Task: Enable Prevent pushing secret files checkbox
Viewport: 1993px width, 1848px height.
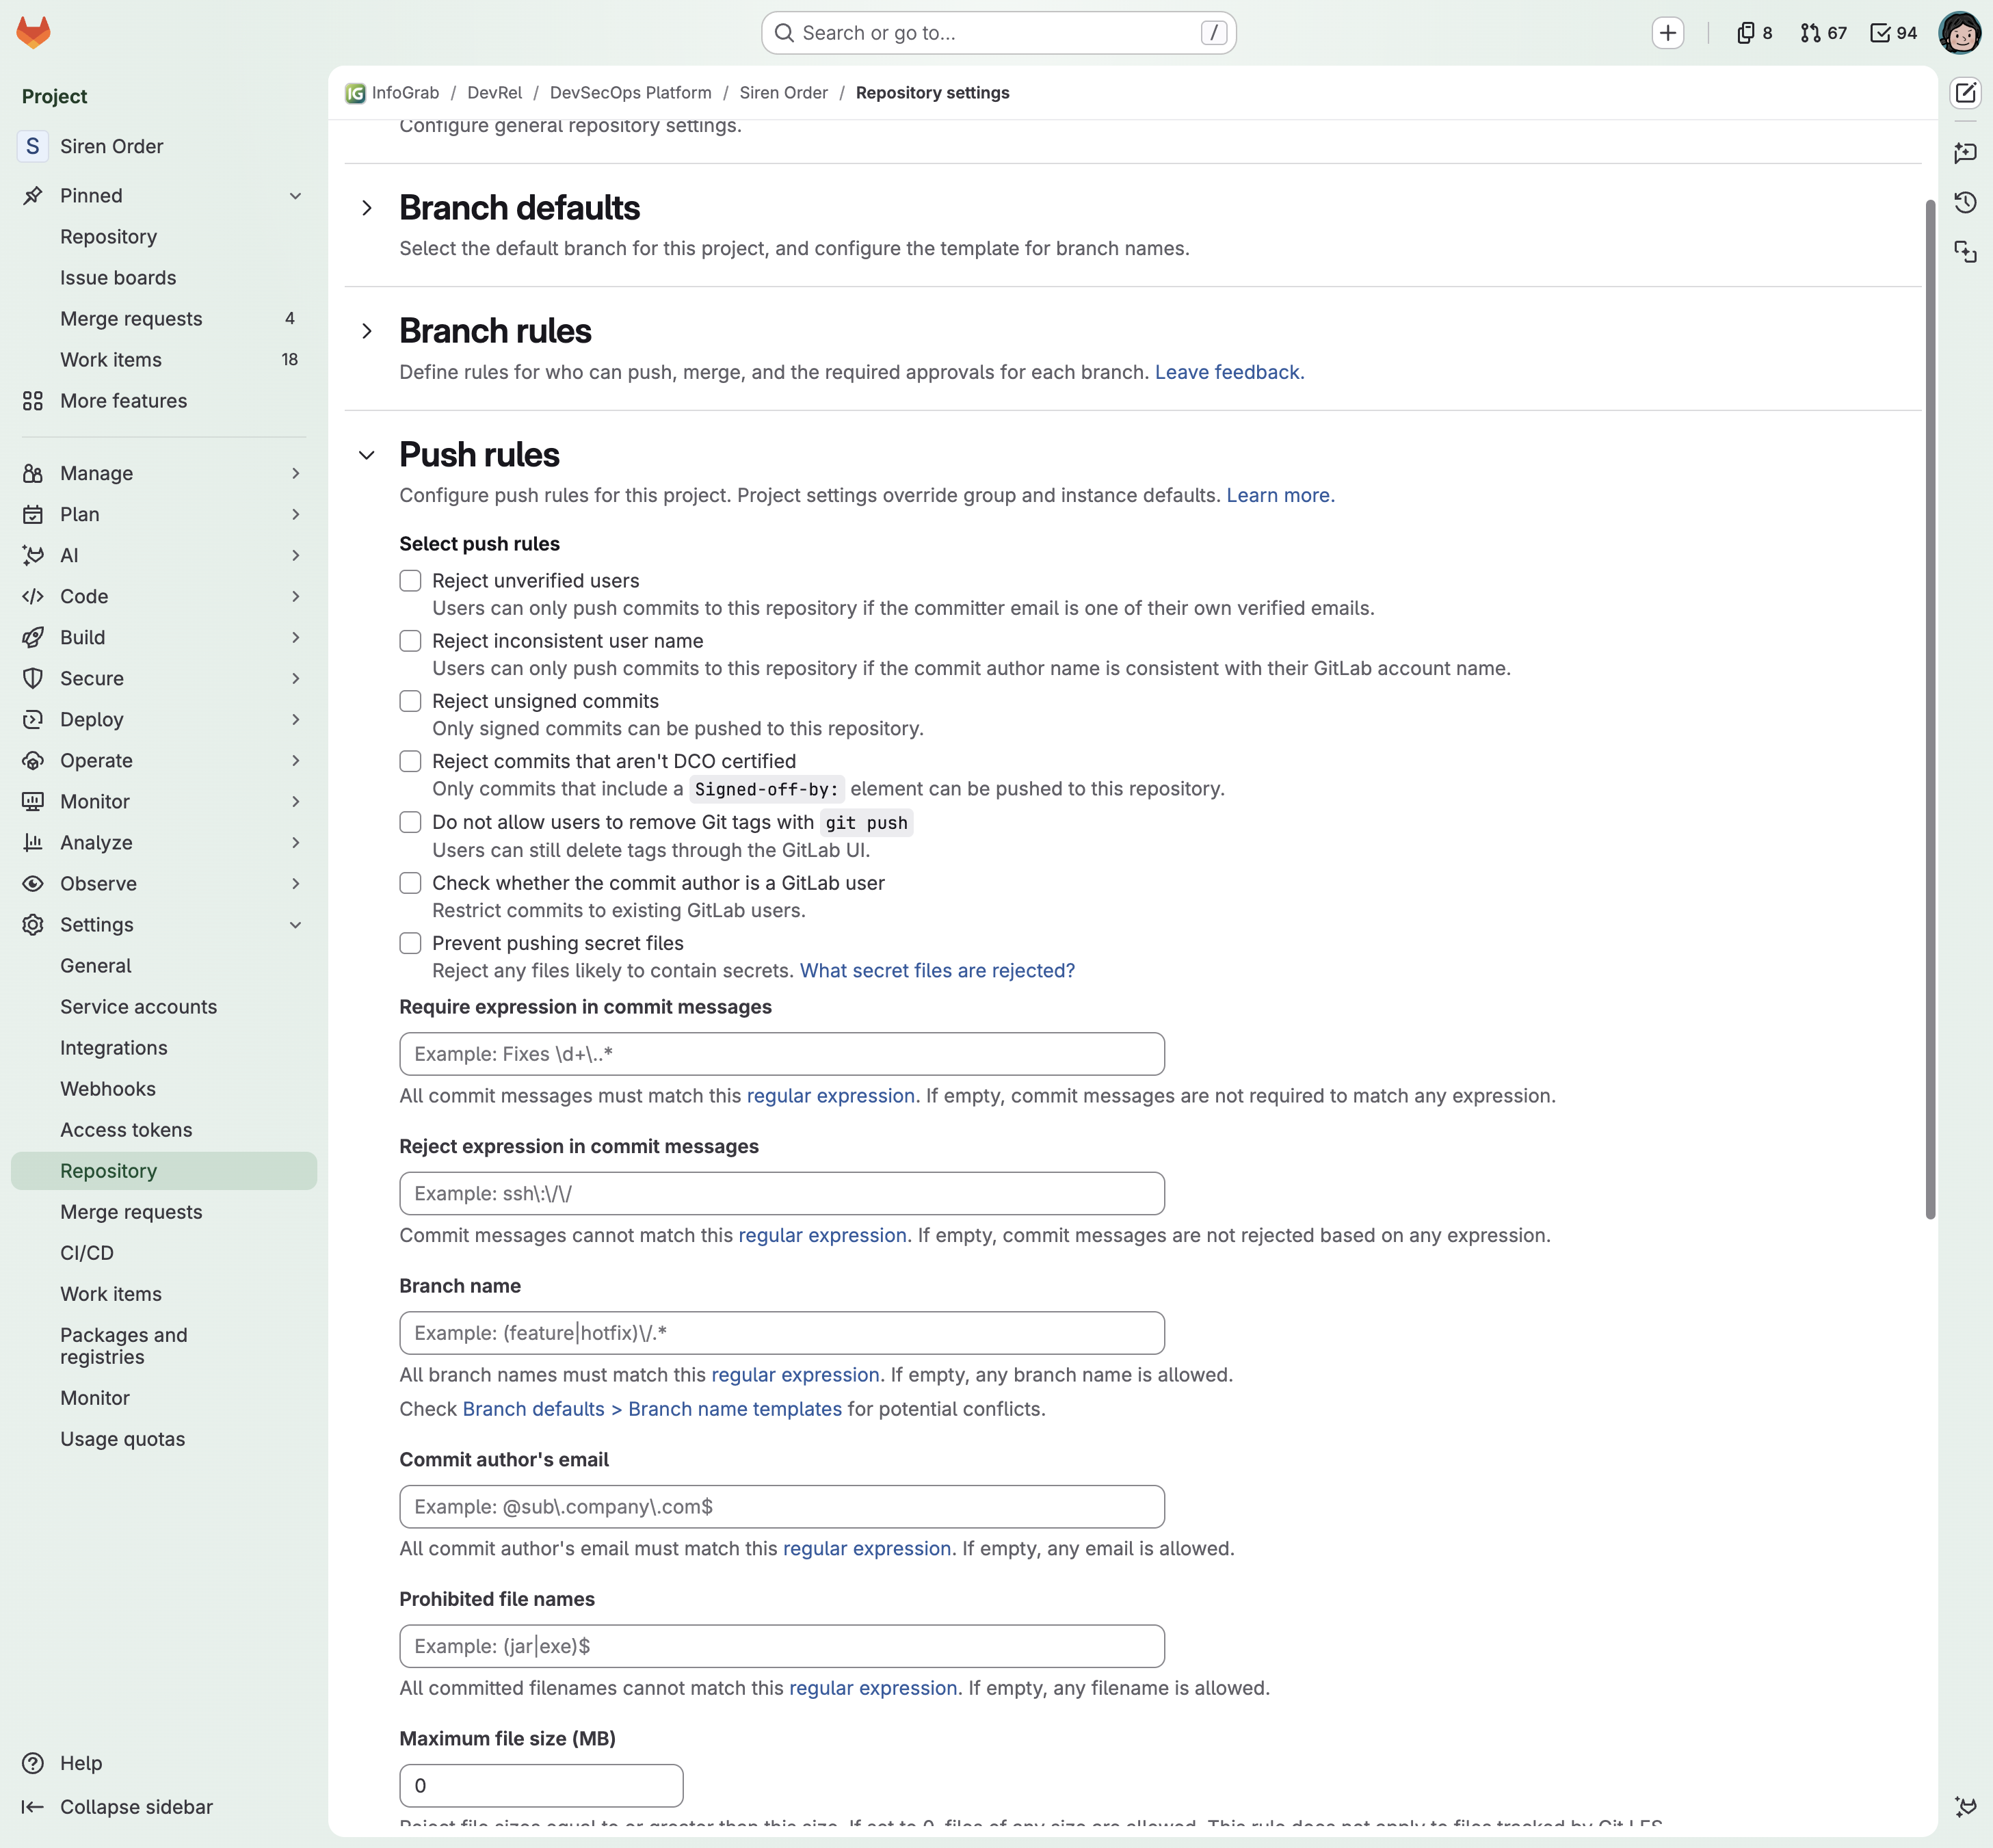Action: pos(410,943)
